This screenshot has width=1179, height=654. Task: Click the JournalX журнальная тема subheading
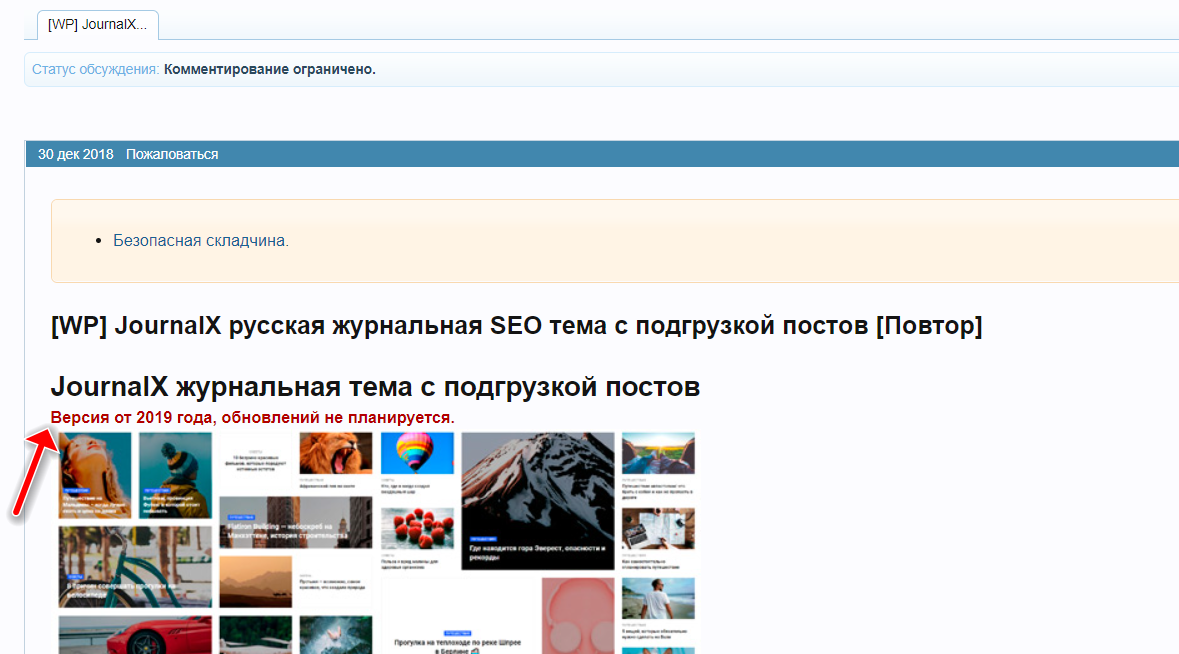375,387
